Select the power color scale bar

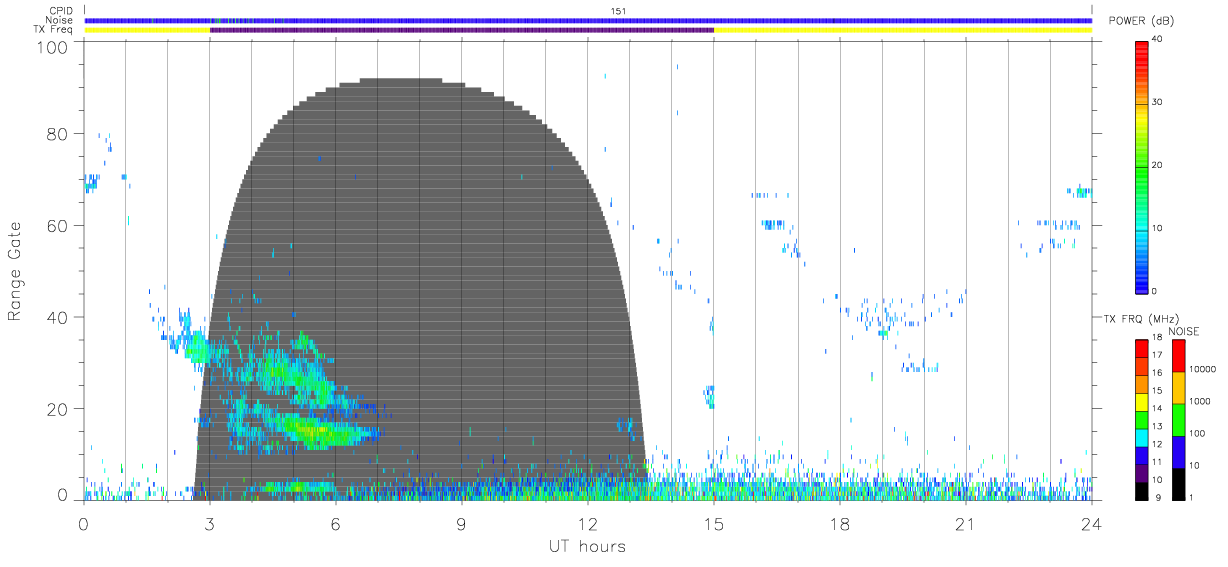[x=1141, y=167]
